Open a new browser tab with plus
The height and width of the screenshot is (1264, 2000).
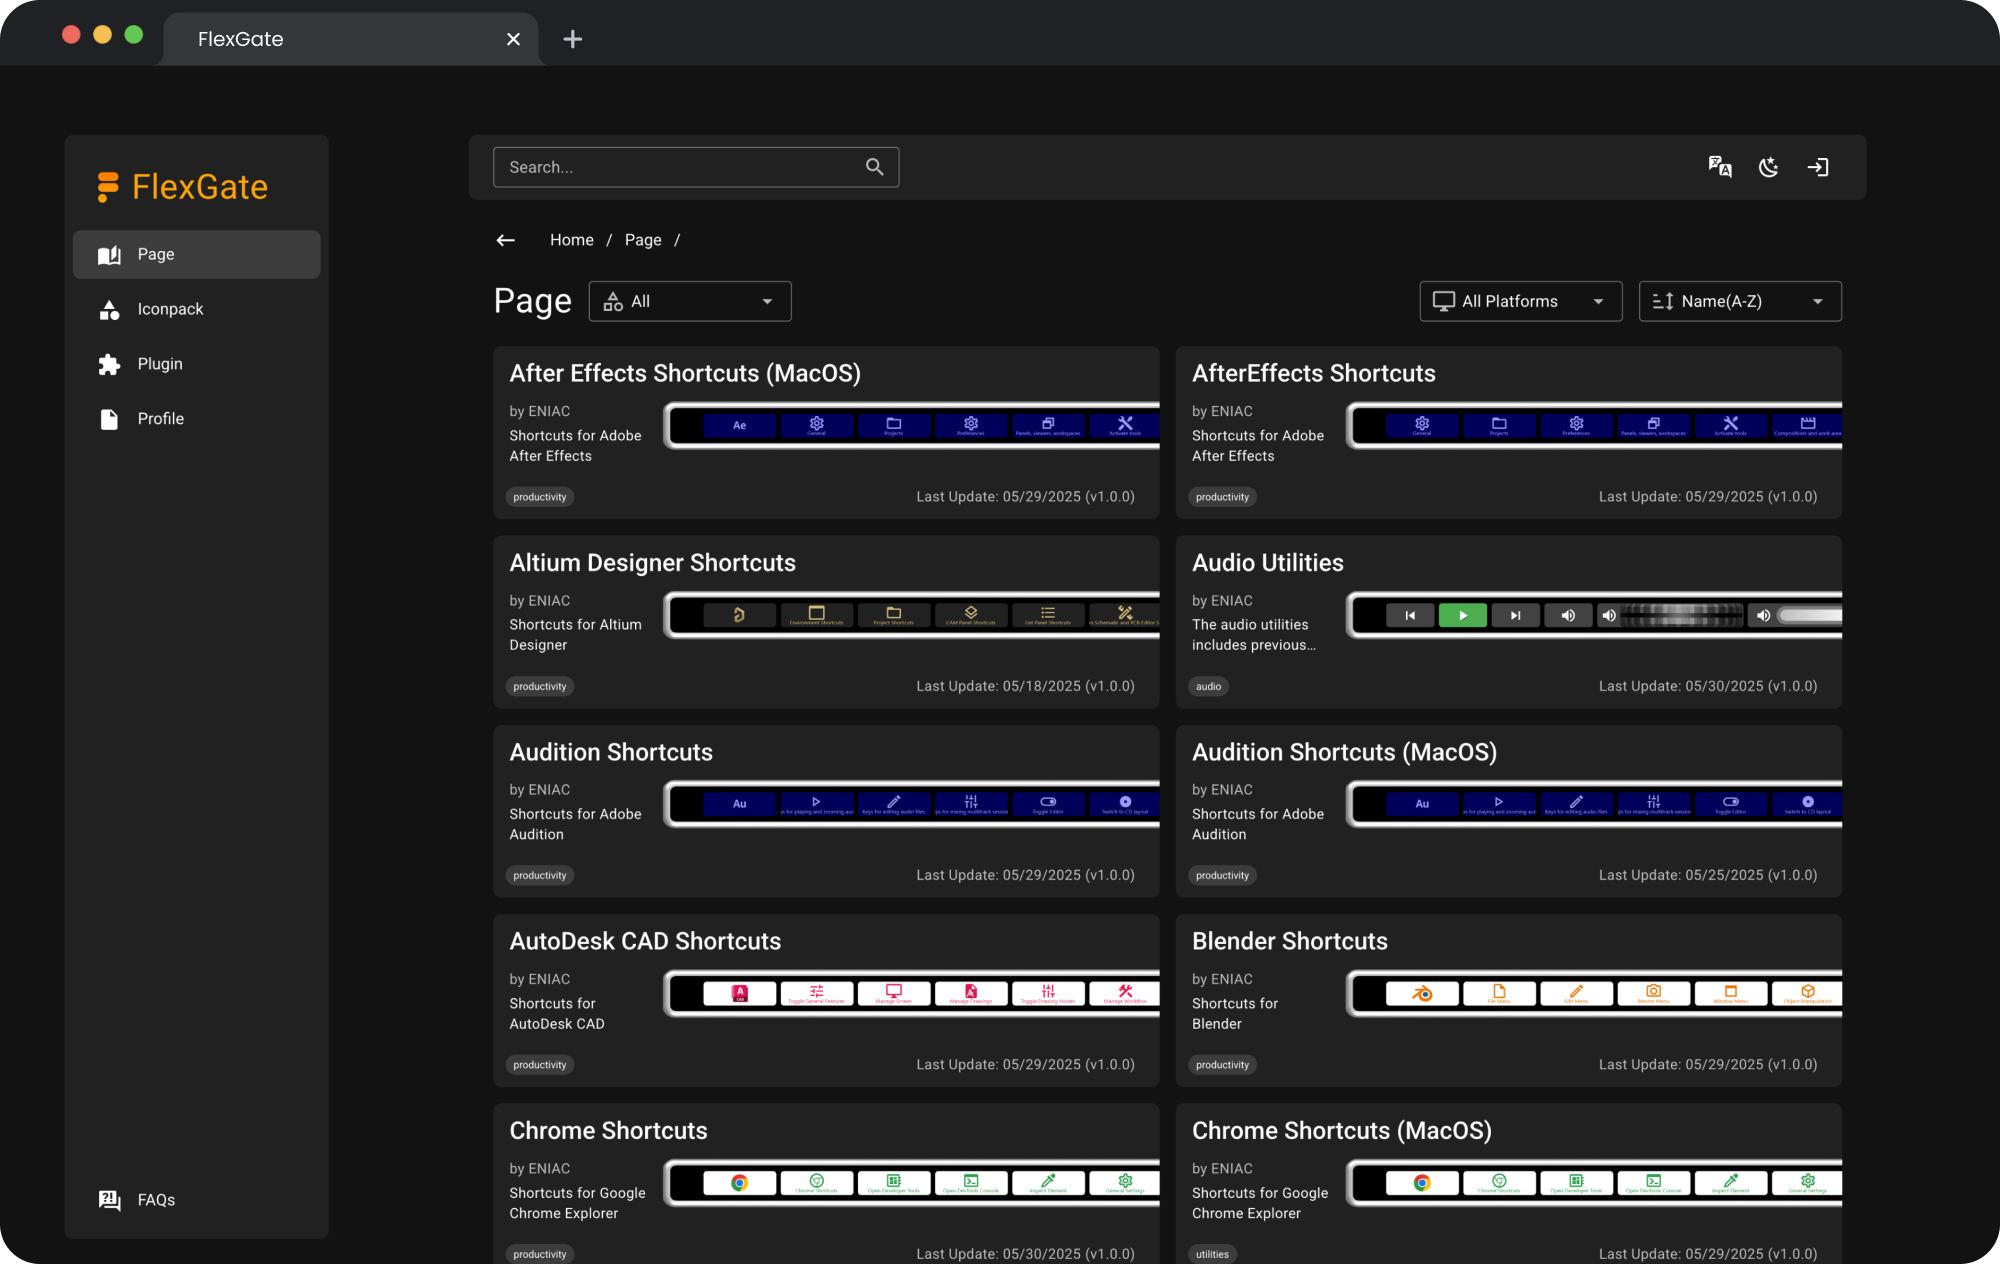tap(572, 39)
